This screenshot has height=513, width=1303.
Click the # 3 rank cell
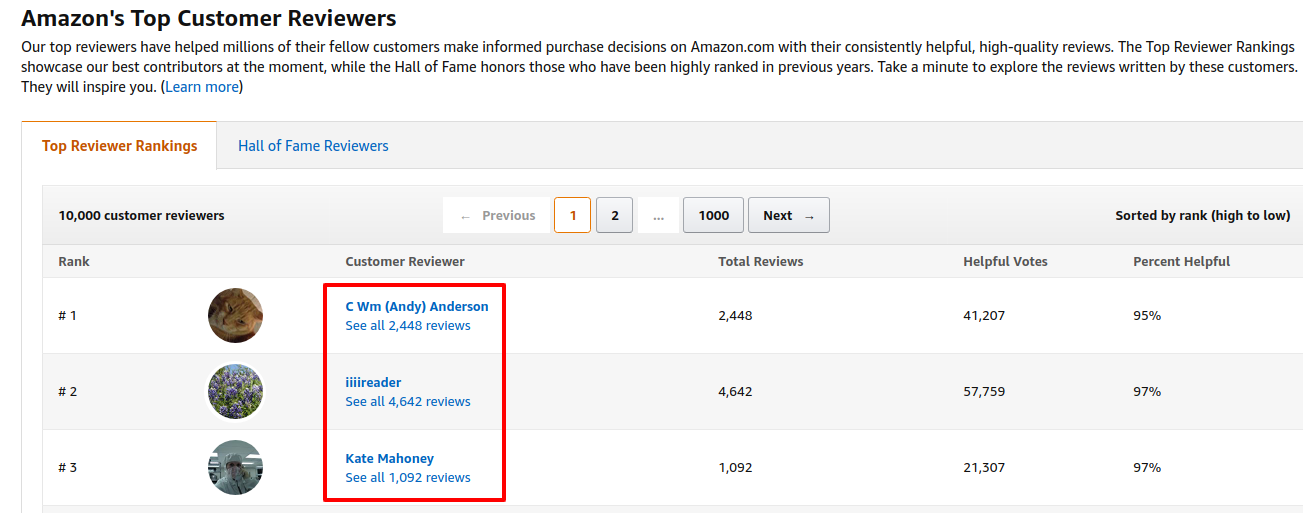68,468
